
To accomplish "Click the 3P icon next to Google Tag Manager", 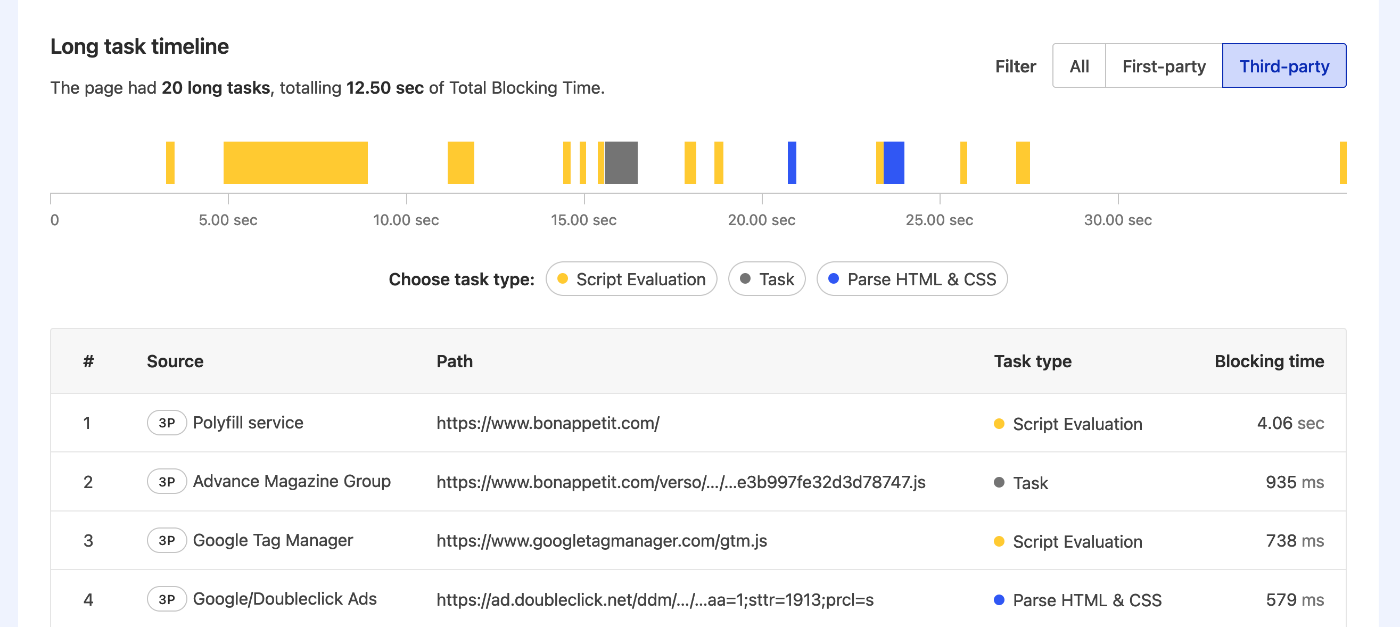I will coord(166,540).
